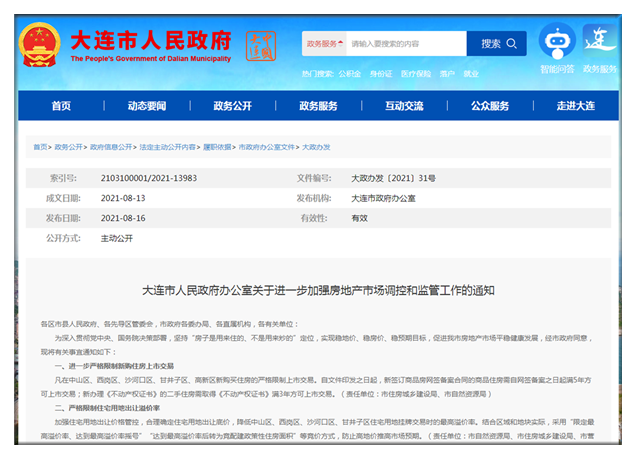The height and width of the screenshot is (459, 636).
Task: Expand the 政务服务 search category dropdown
Action: [323, 44]
